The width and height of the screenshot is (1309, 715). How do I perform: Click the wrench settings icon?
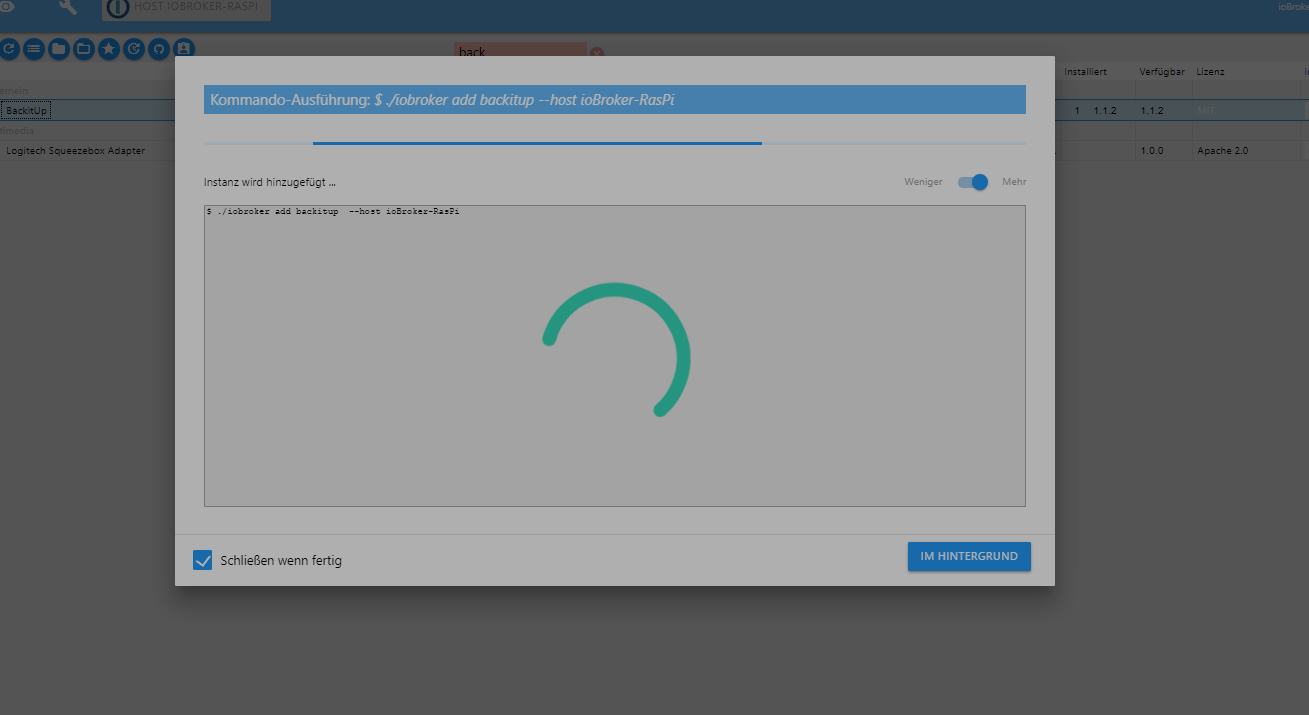pyautogui.click(x=68, y=8)
